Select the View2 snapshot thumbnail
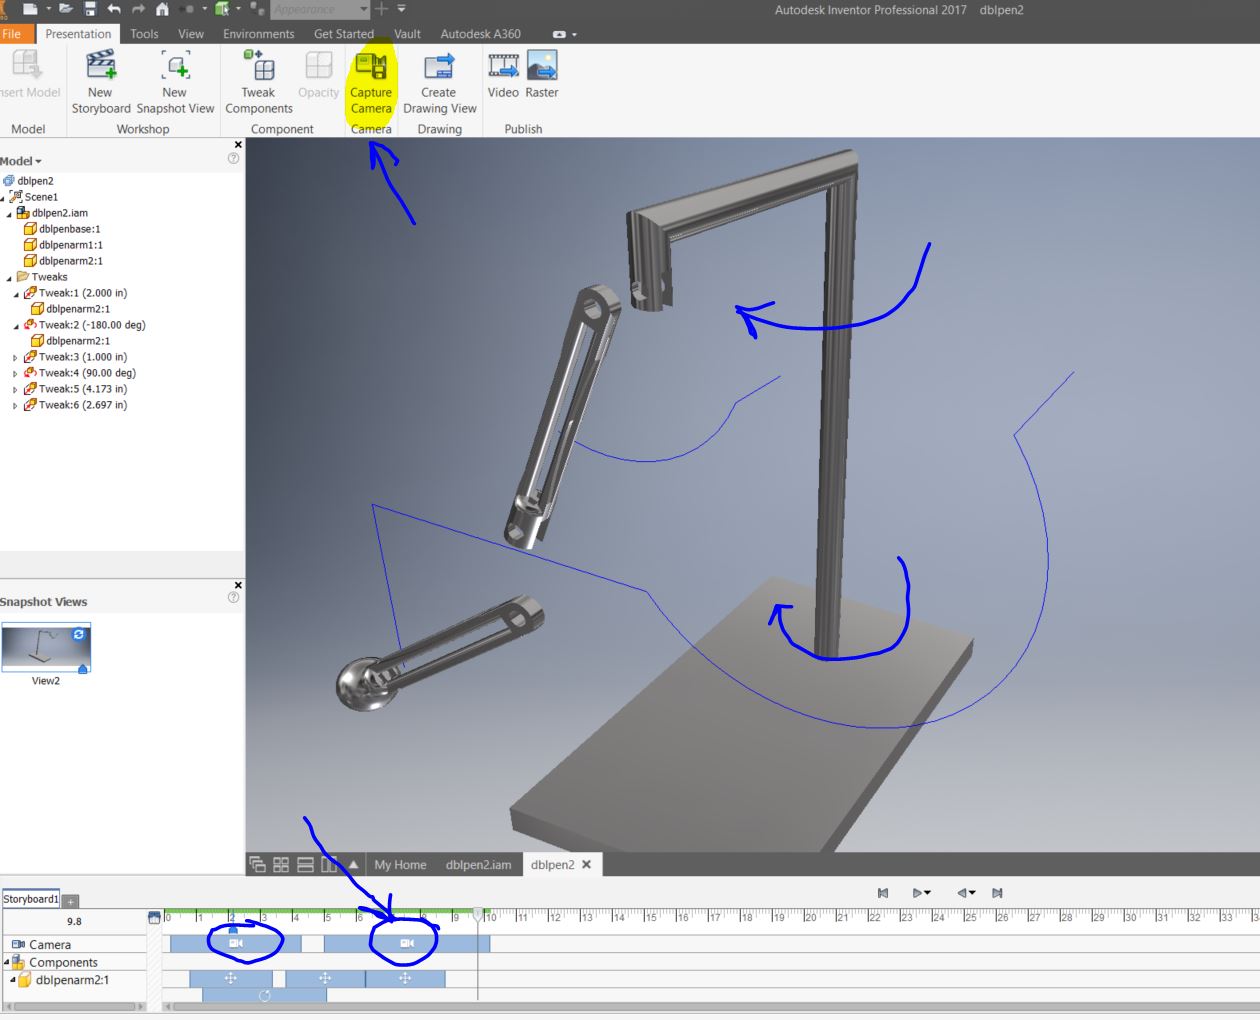 [x=46, y=648]
